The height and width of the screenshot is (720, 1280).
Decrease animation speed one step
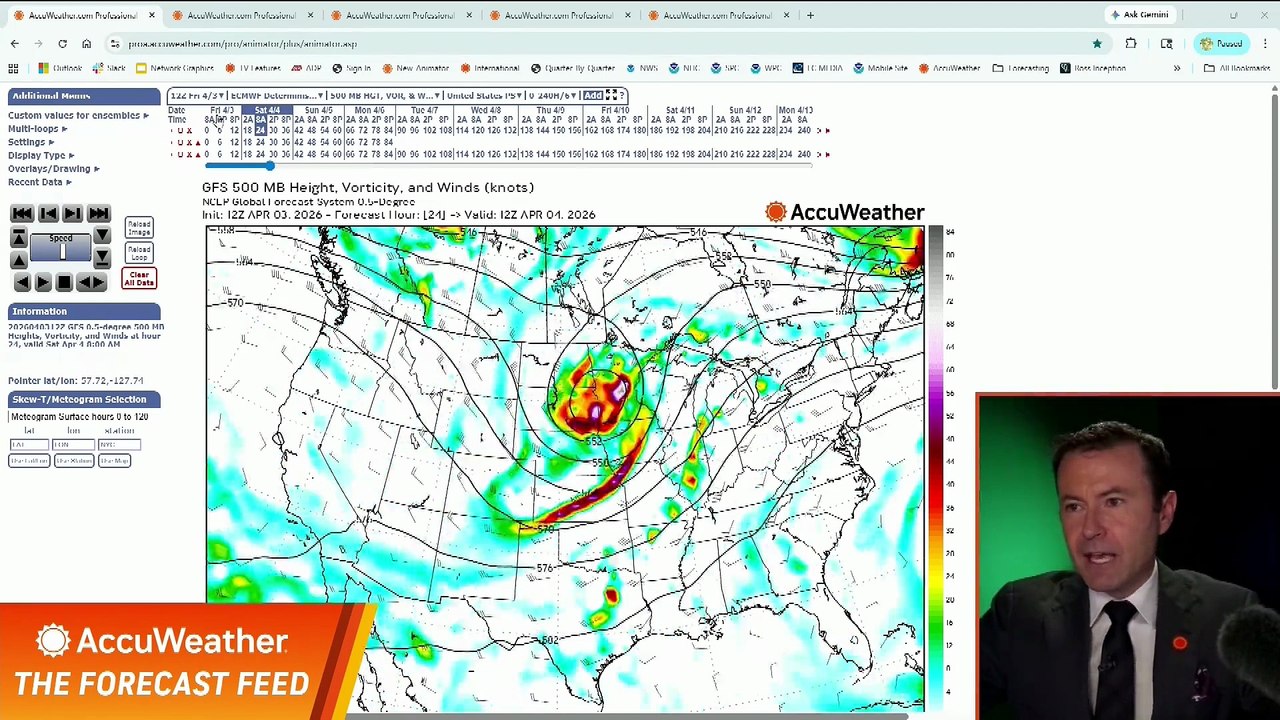102,234
